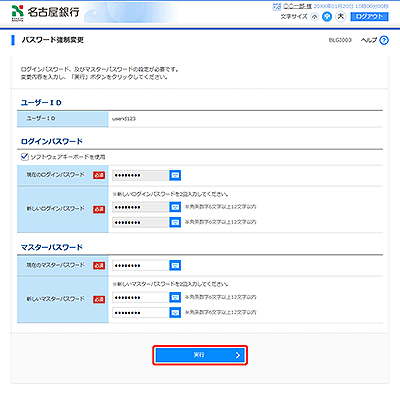
Task: Focus the current login password field
Action: point(140,175)
